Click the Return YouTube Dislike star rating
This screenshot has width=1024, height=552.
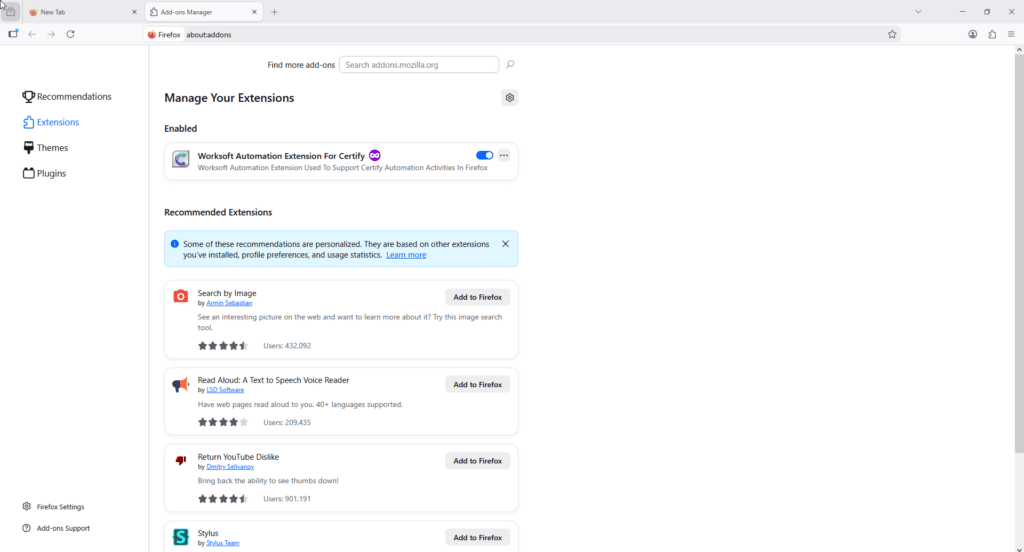pos(223,498)
